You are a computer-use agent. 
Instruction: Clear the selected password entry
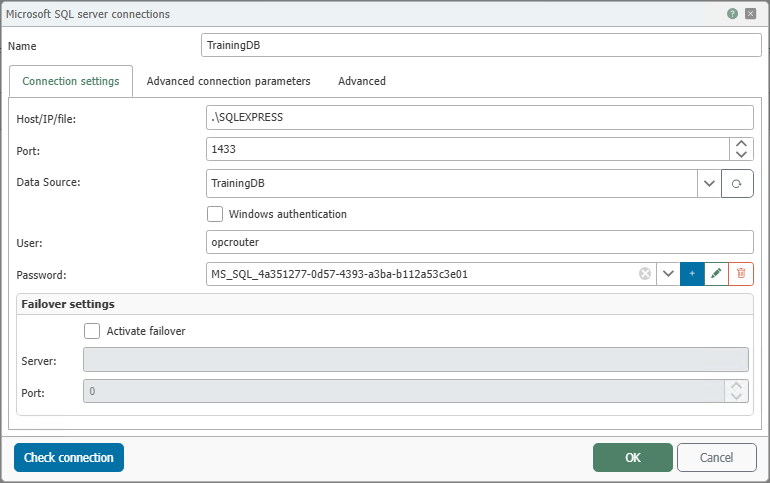click(645, 274)
